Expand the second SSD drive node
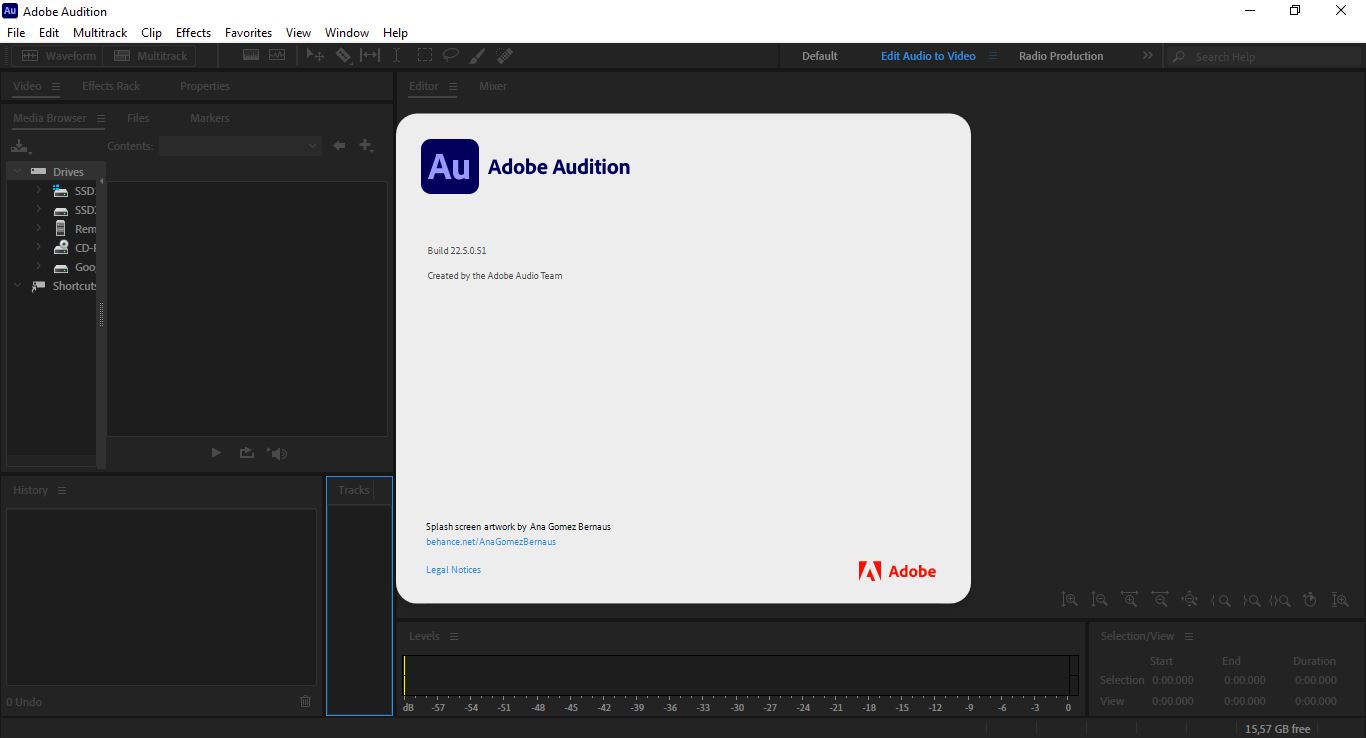Screen dimensions: 1366x738 [x=38, y=209]
